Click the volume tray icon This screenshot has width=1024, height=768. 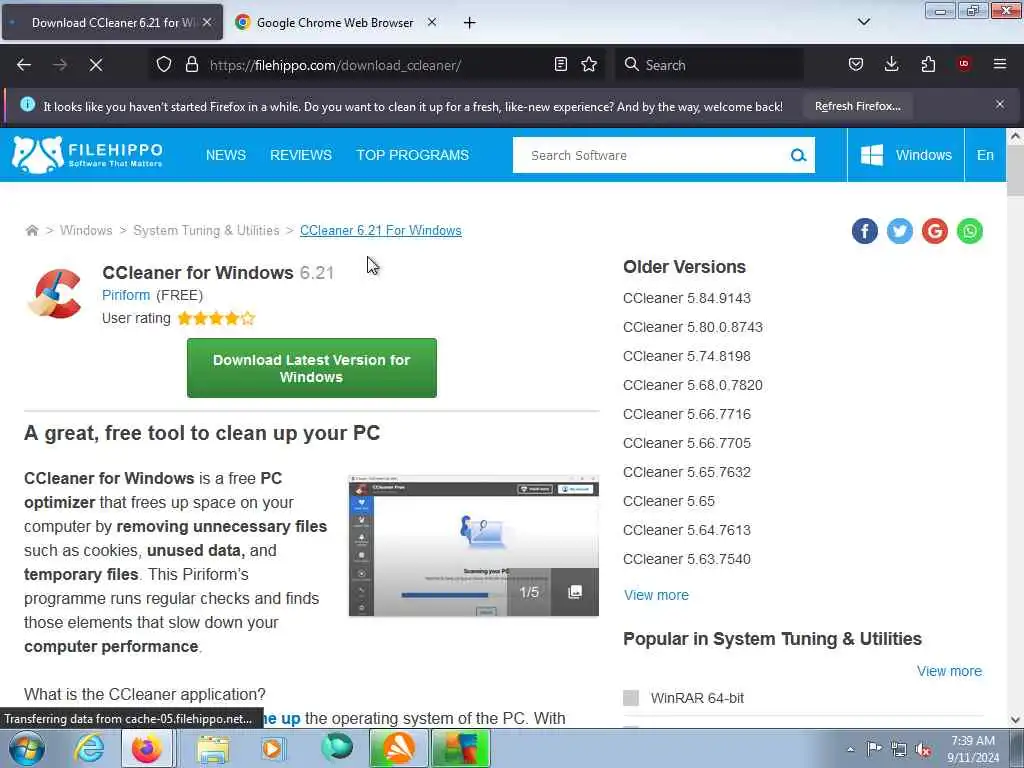coord(923,749)
